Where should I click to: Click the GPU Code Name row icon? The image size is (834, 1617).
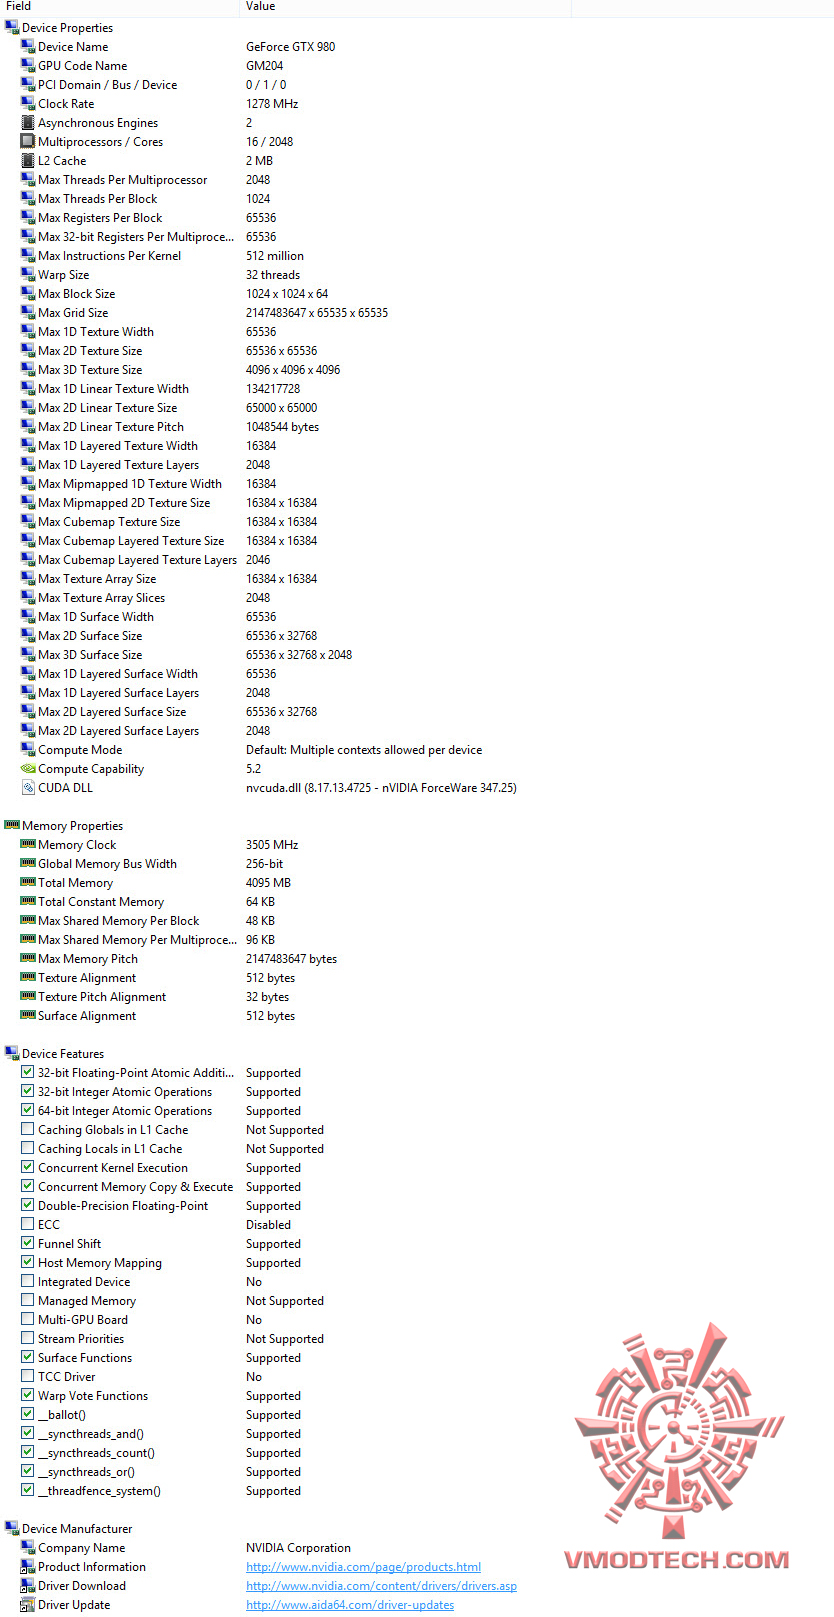pos(28,65)
